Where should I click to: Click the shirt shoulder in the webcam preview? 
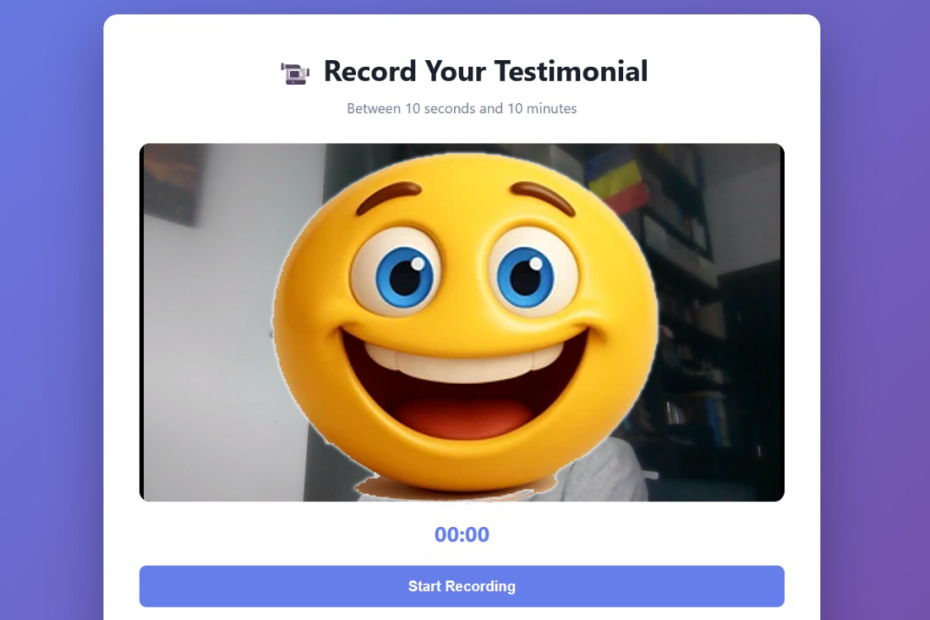599,472
